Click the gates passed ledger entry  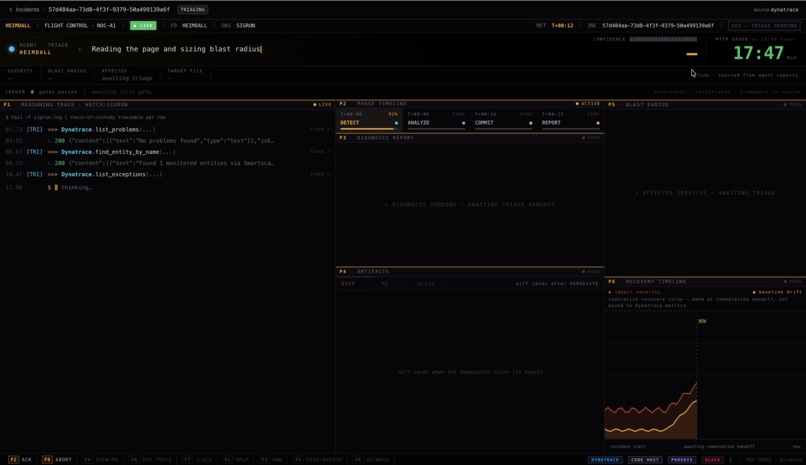(53, 92)
